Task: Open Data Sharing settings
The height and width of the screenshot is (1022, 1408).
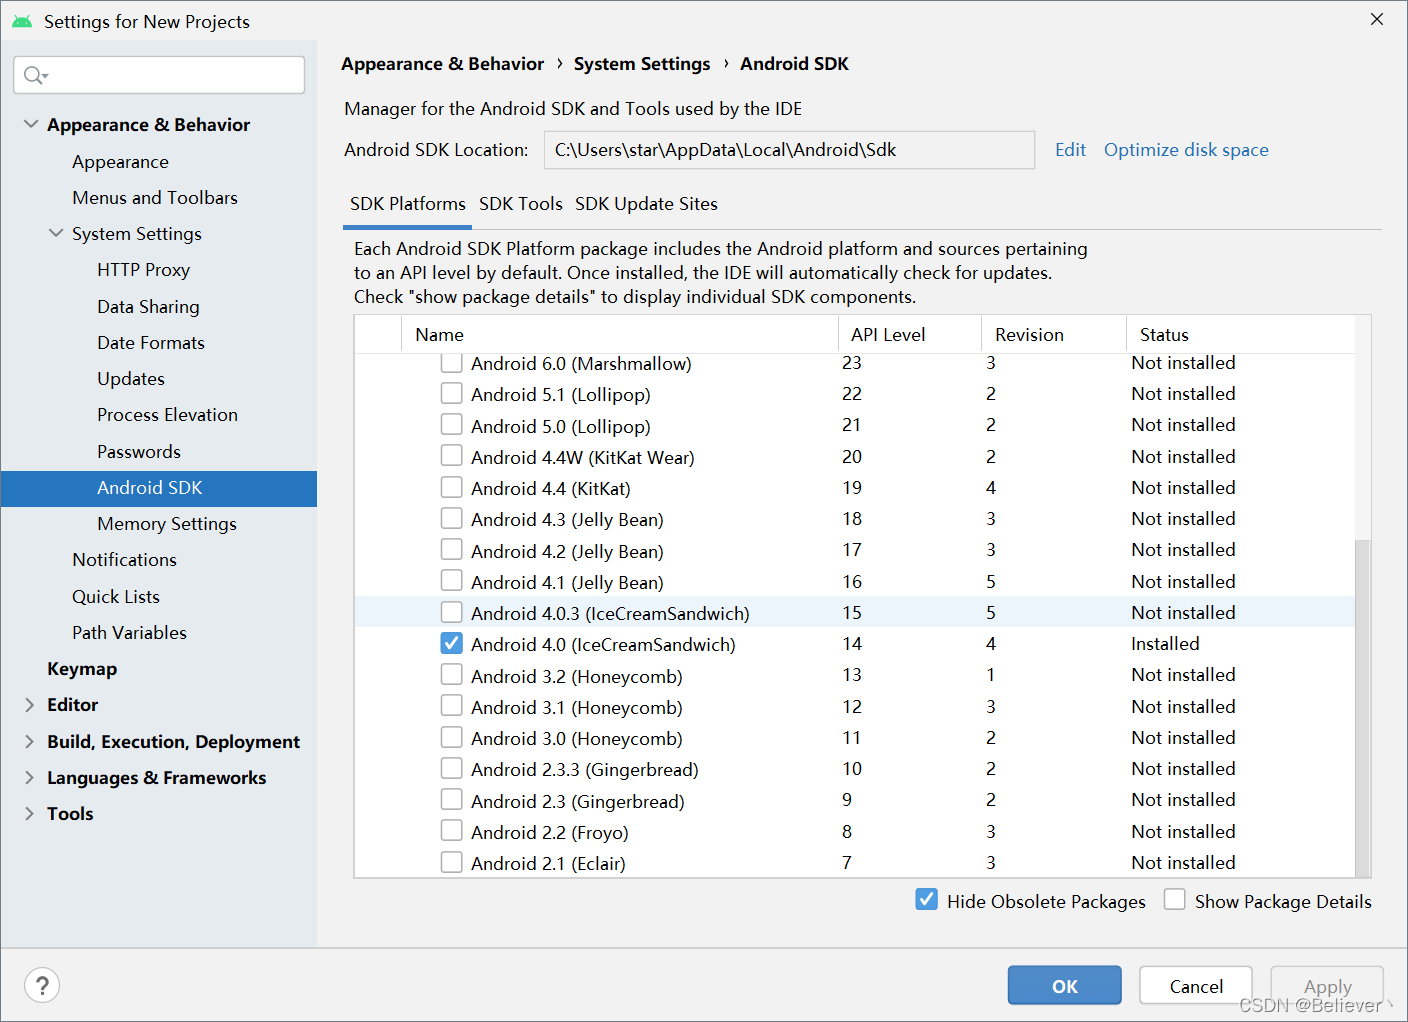Action: (148, 307)
